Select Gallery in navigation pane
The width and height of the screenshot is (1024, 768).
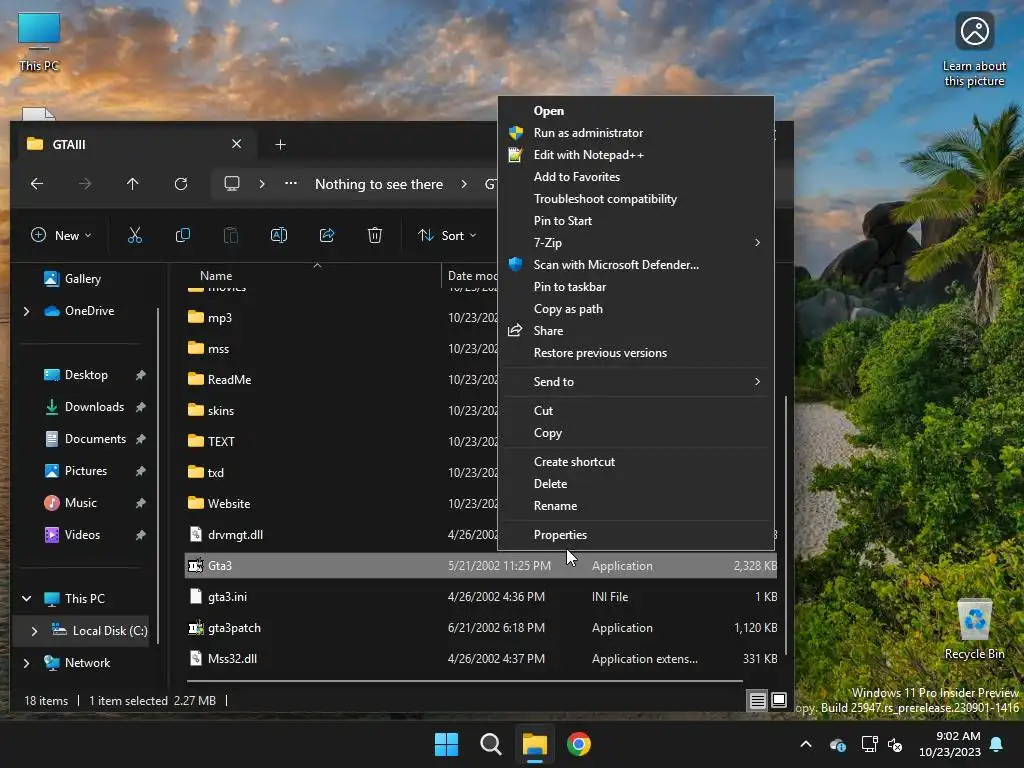[x=82, y=279]
